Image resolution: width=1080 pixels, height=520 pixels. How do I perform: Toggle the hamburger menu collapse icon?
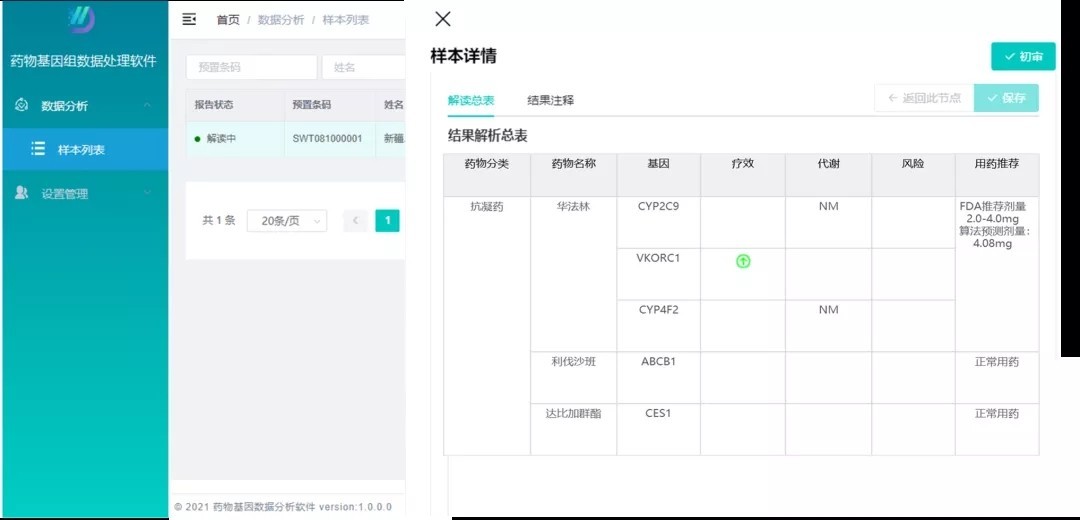(189, 19)
